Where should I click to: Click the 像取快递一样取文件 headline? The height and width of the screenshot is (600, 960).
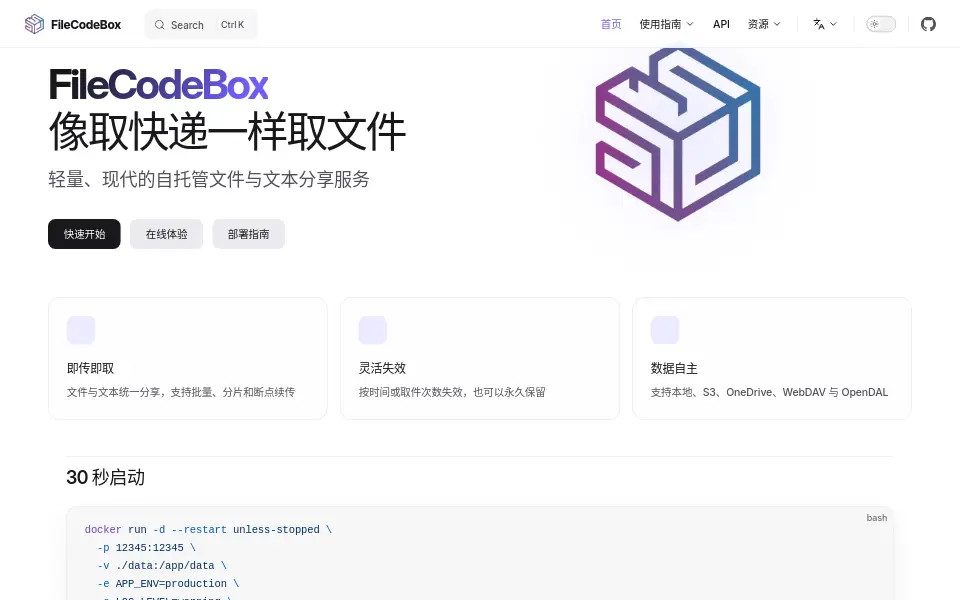point(227,131)
